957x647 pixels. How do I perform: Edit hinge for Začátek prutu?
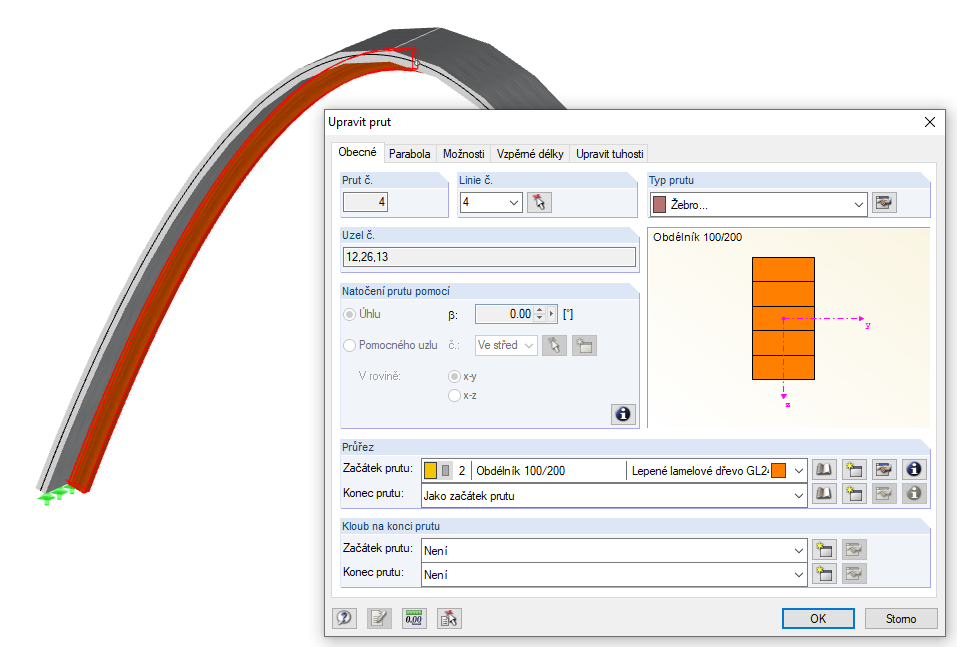(854, 549)
